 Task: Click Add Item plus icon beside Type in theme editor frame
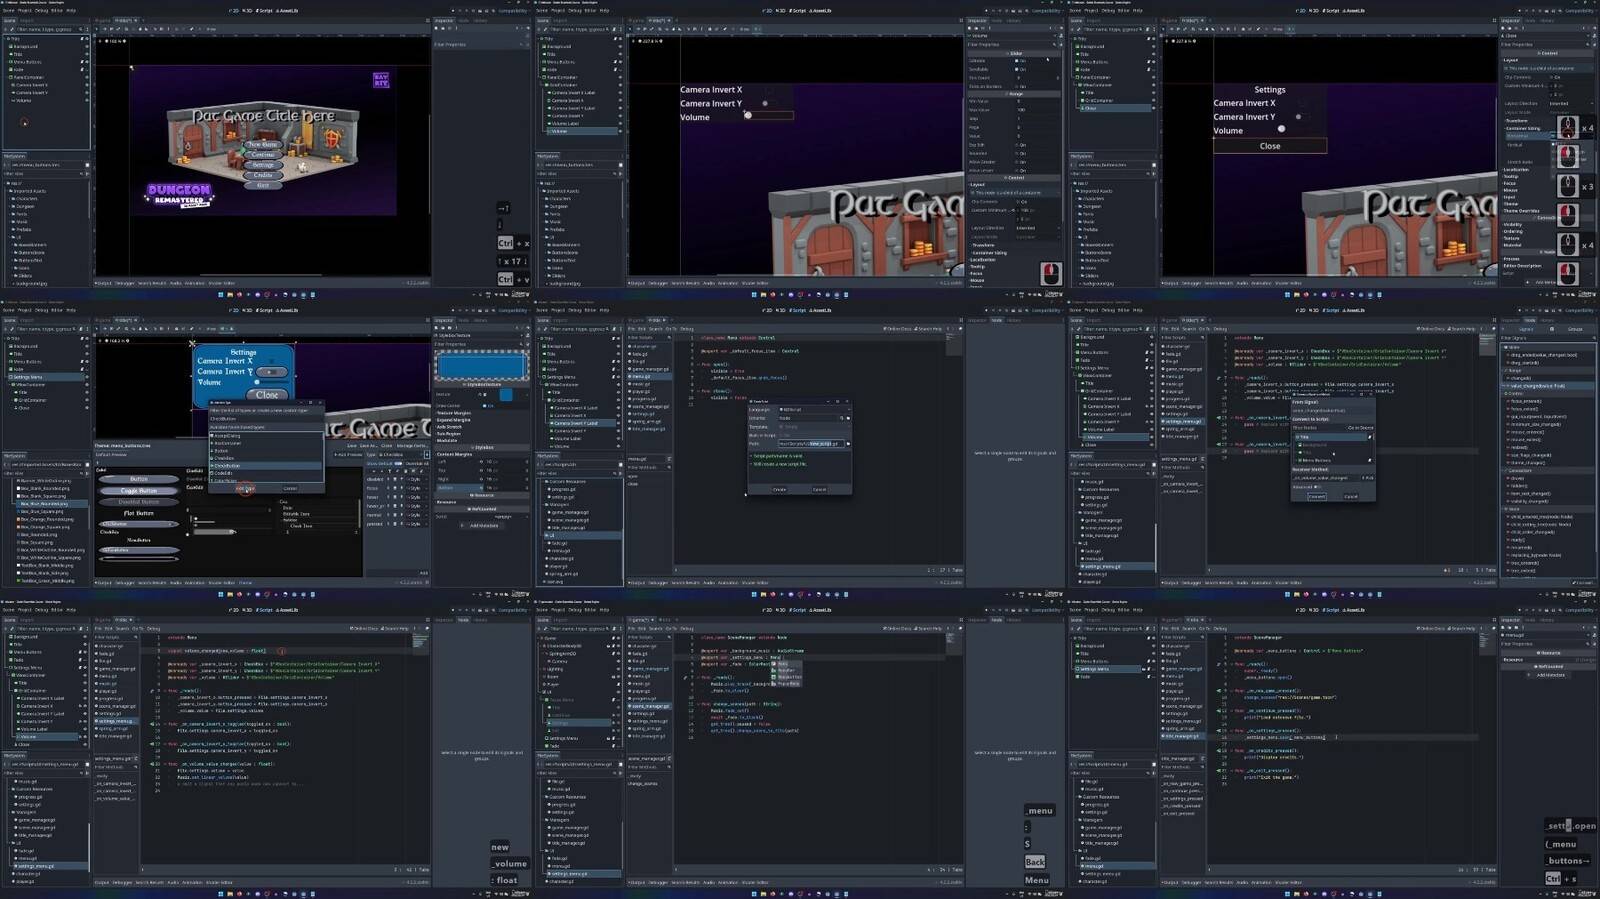(x=426, y=454)
